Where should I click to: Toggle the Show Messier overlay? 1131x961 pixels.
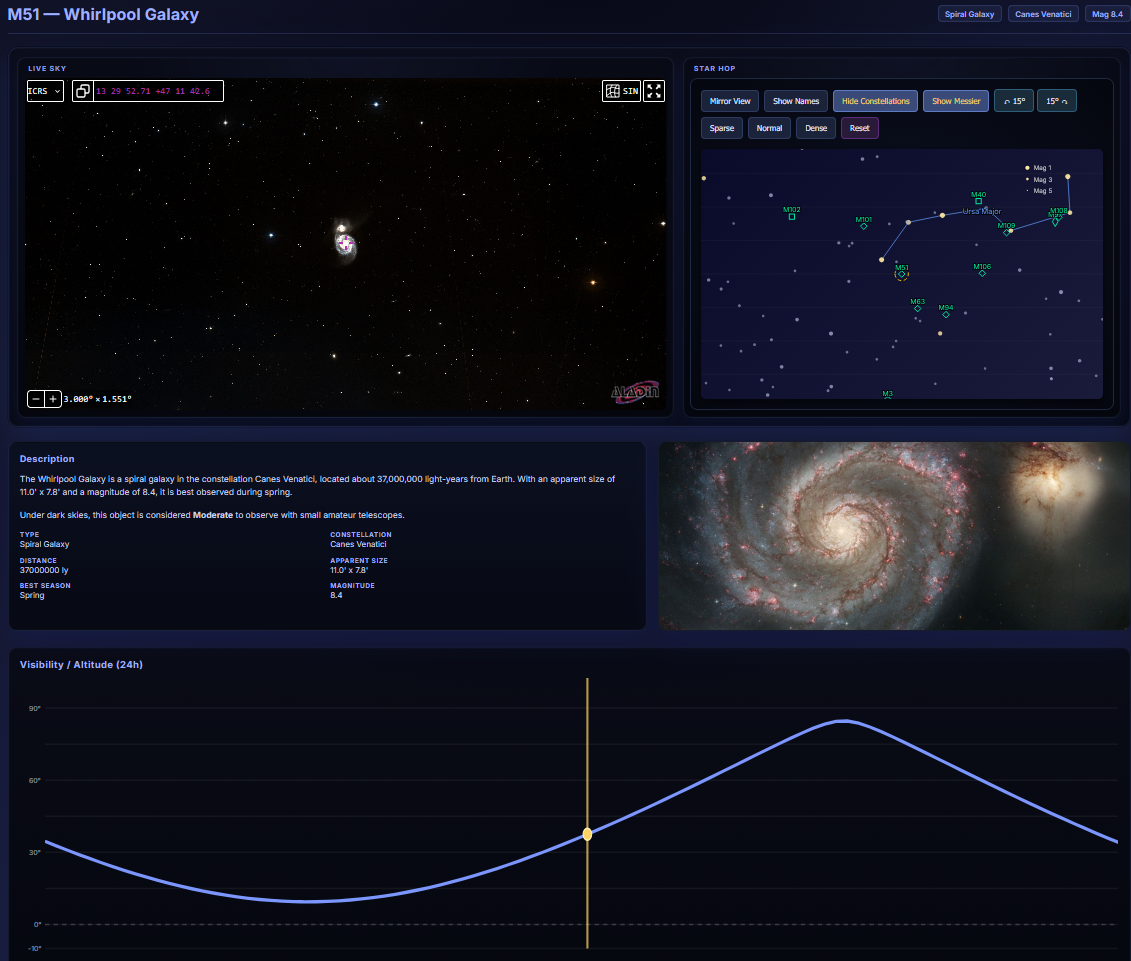[955, 101]
